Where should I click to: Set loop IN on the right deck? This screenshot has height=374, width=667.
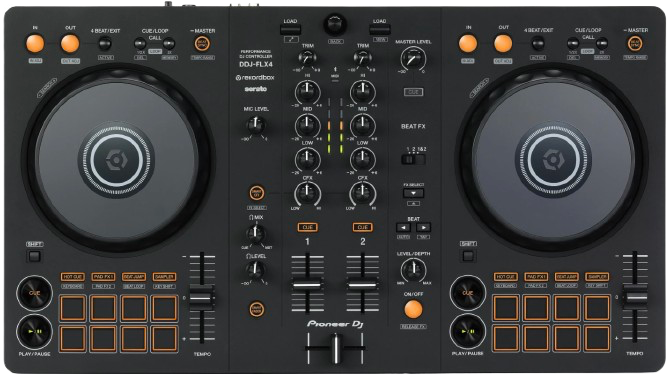tap(468, 43)
